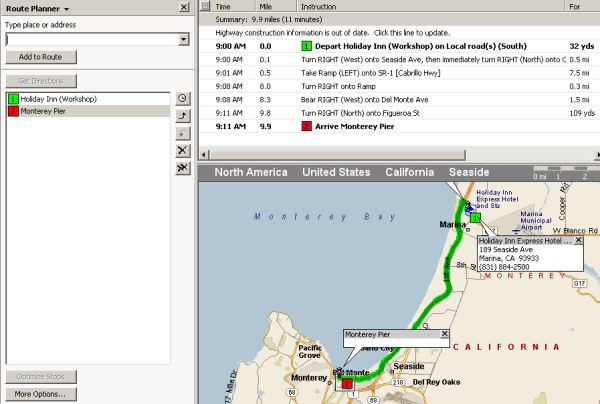Click the Optimize Stops button
The width and height of the screenshot is (600, 404).
(41, 376)
